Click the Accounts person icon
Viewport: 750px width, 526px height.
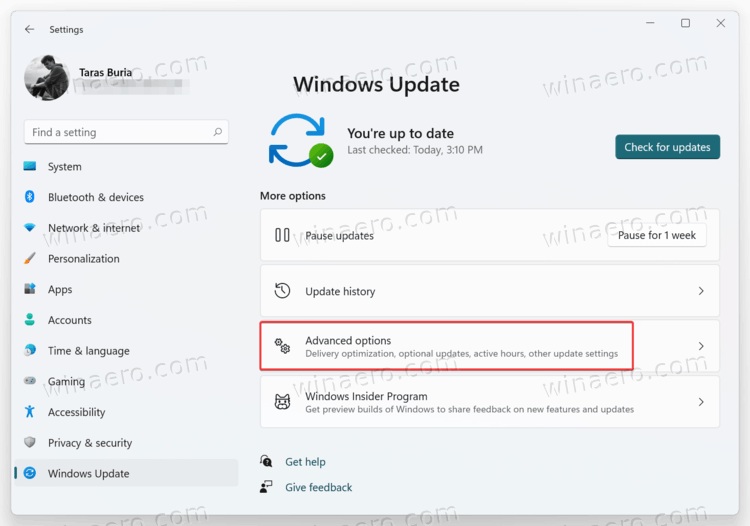[x=30, y=319]
